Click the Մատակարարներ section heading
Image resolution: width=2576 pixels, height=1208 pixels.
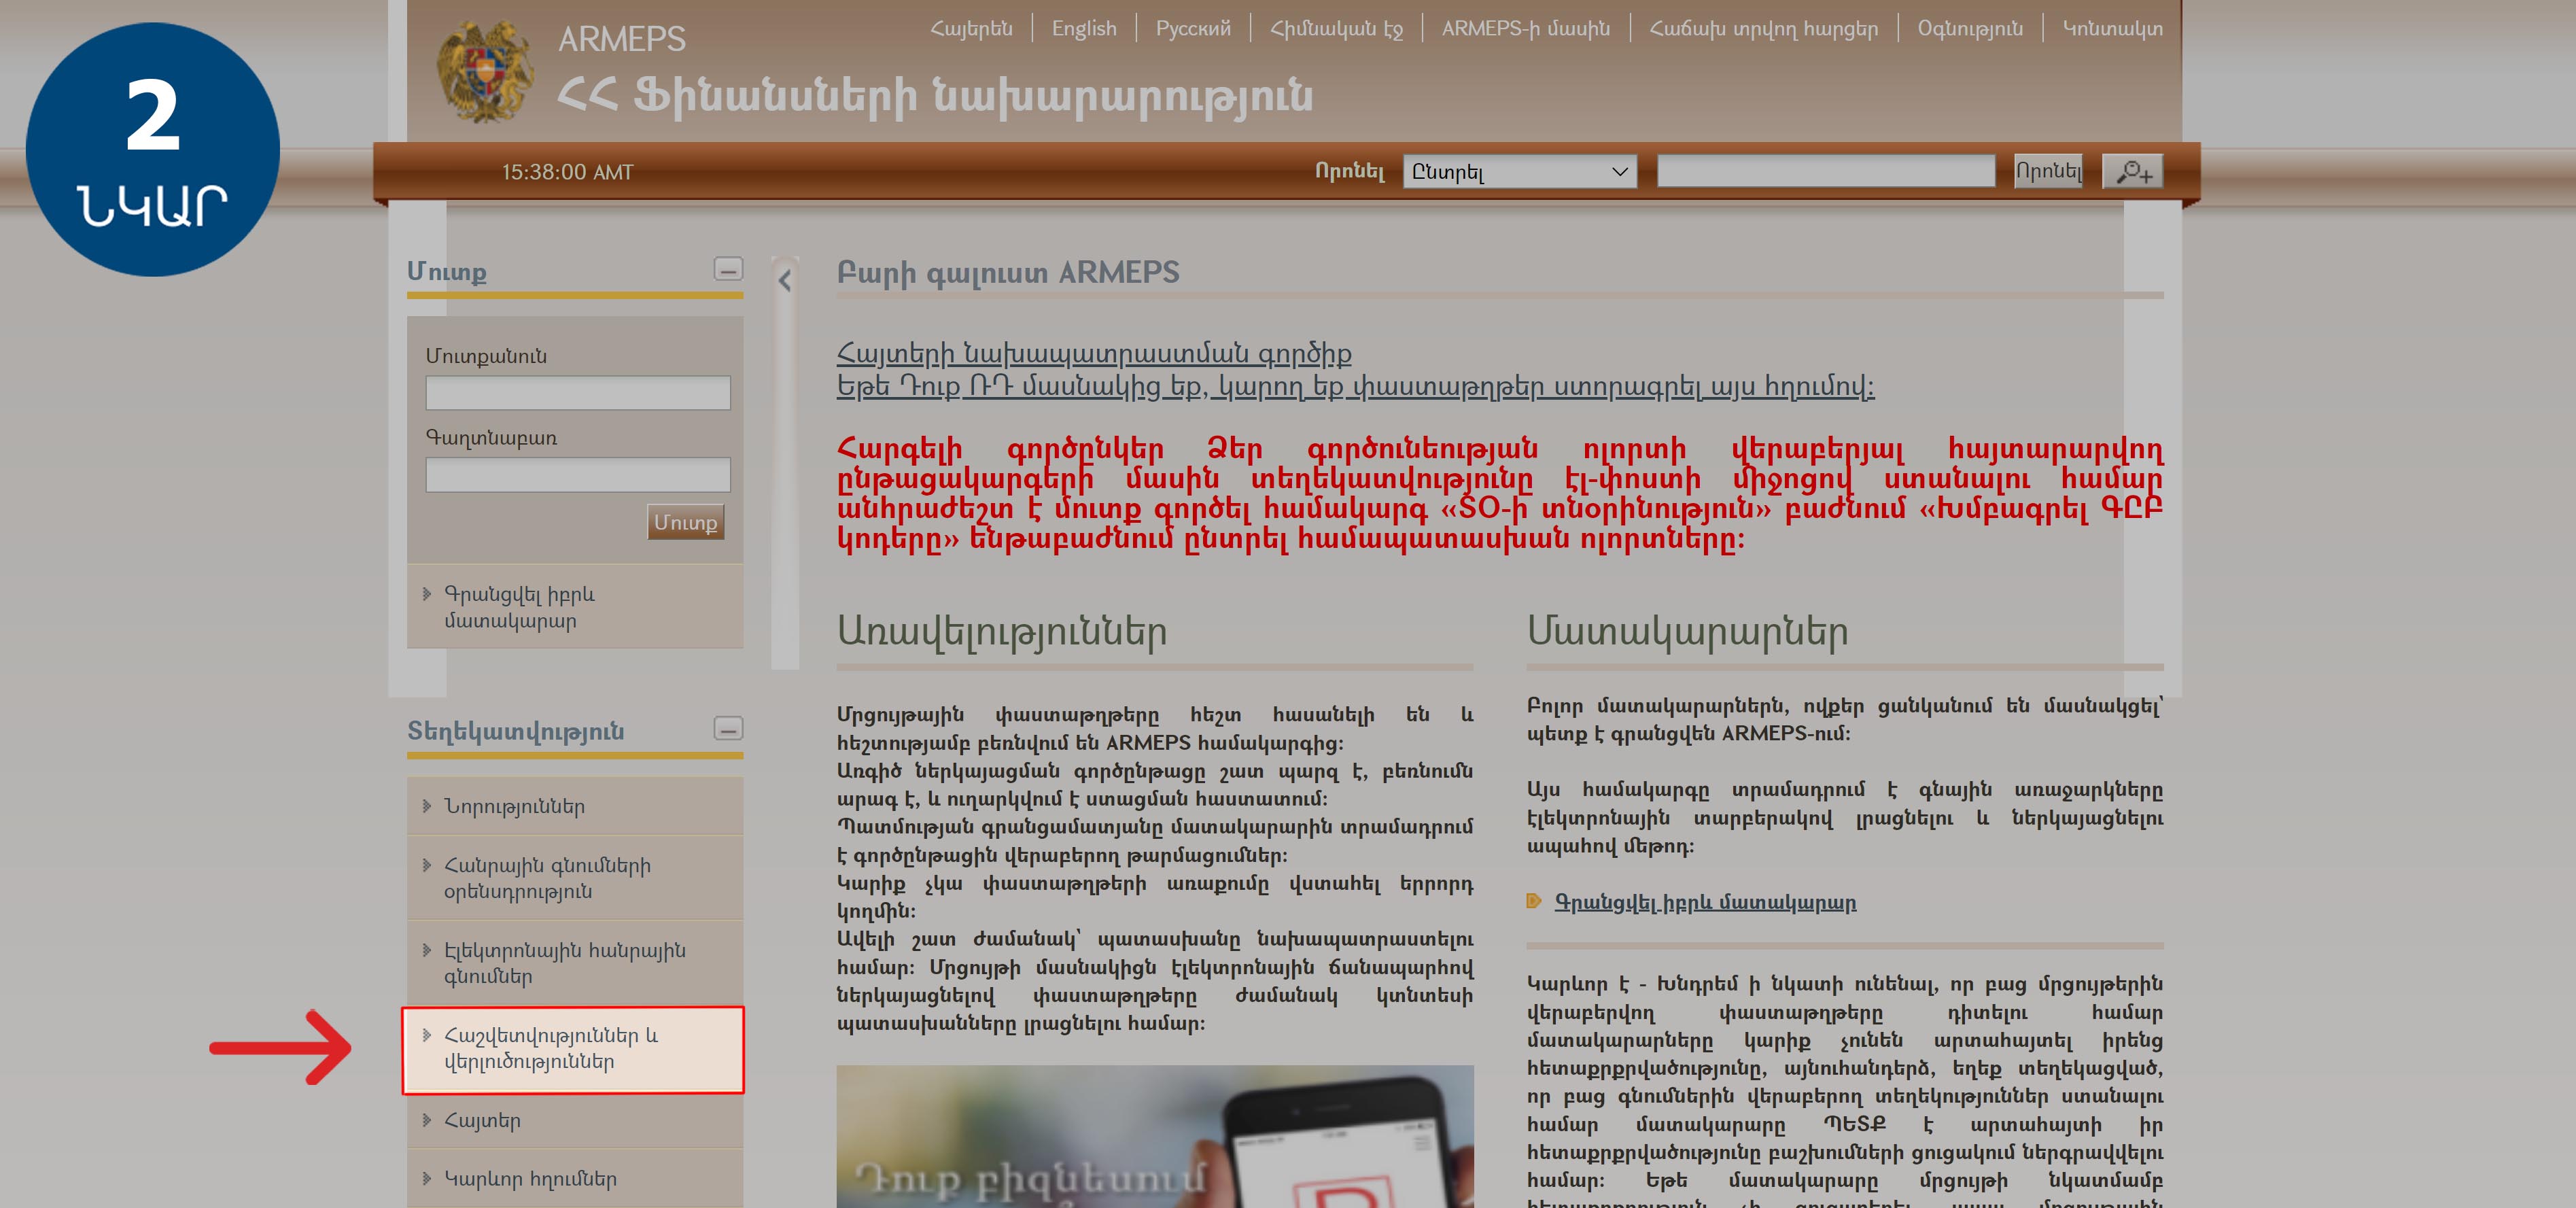(x=1687, y=632)
